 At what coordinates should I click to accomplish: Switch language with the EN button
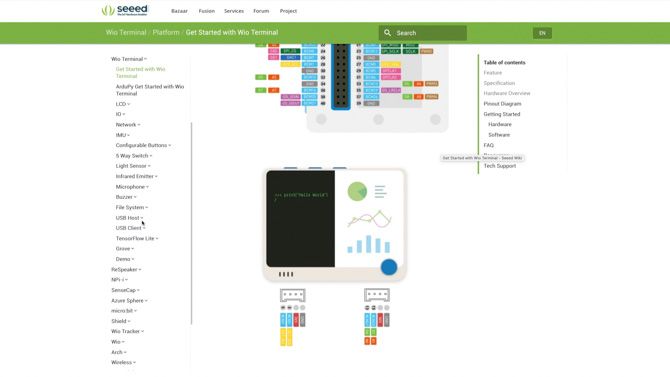(x=542, y=33)
